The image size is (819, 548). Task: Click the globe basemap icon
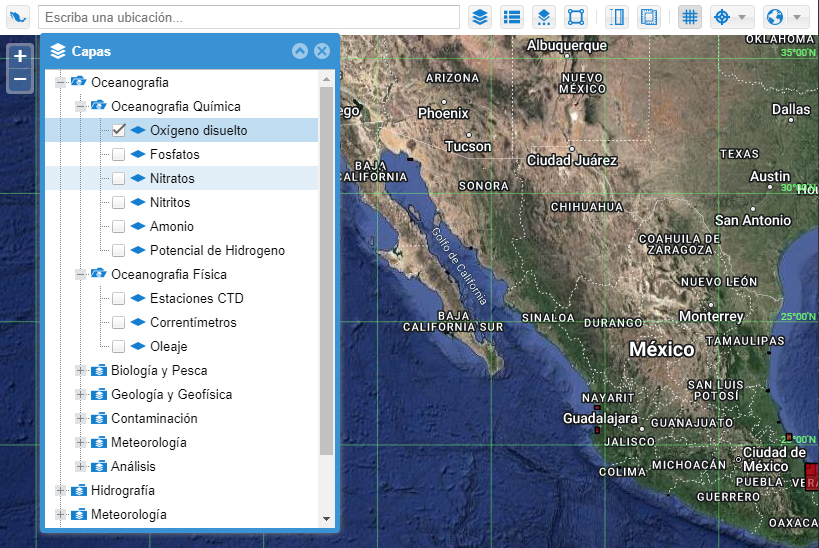774,17
